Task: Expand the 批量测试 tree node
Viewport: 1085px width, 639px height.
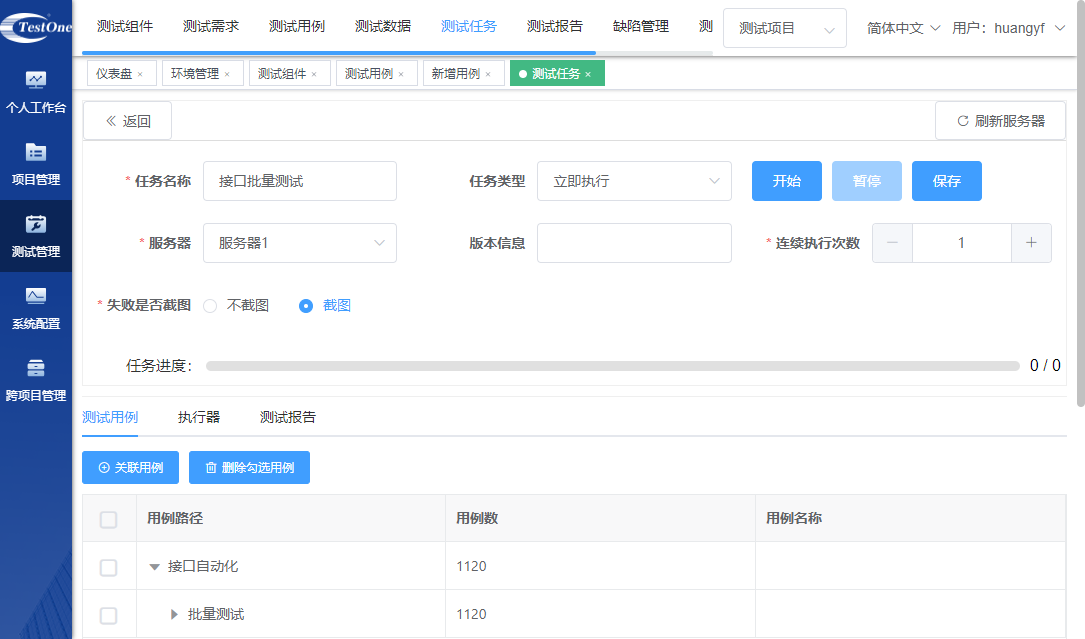Action: click(x=174, y=614)
